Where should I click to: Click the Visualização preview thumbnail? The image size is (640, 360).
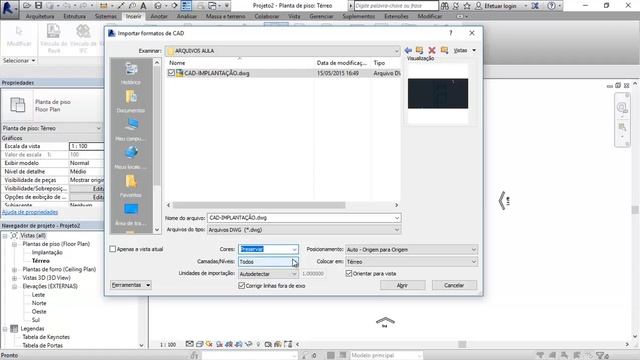tap(438, 93)
